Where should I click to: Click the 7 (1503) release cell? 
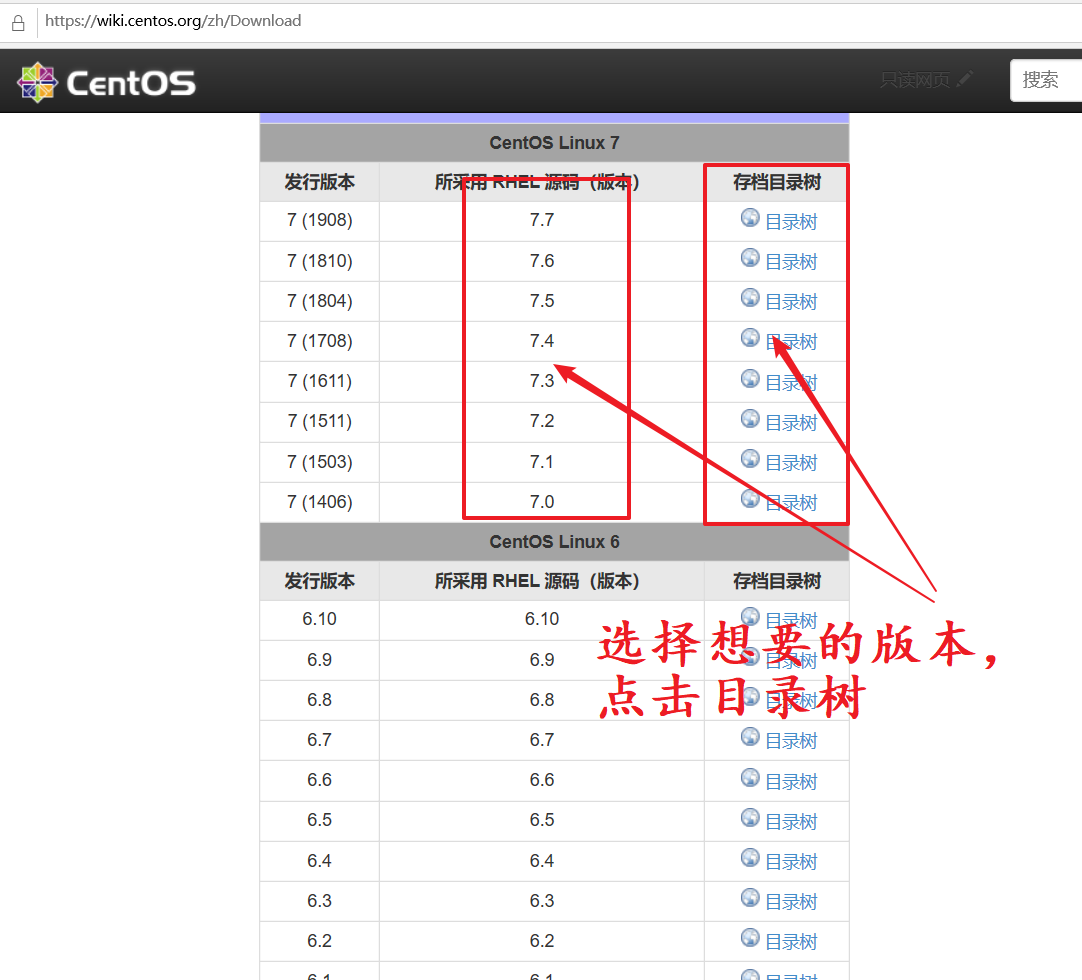pyautogui.click(x=319, y=462)
